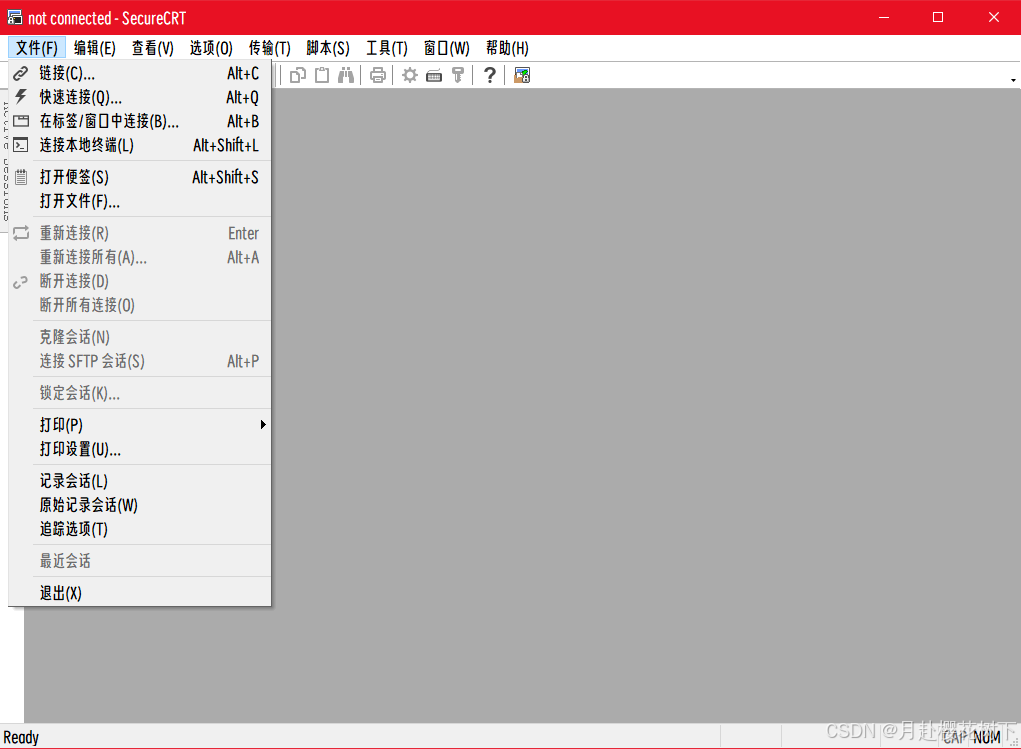
Task: Open session options gear icon
Action: coord(410,76)
